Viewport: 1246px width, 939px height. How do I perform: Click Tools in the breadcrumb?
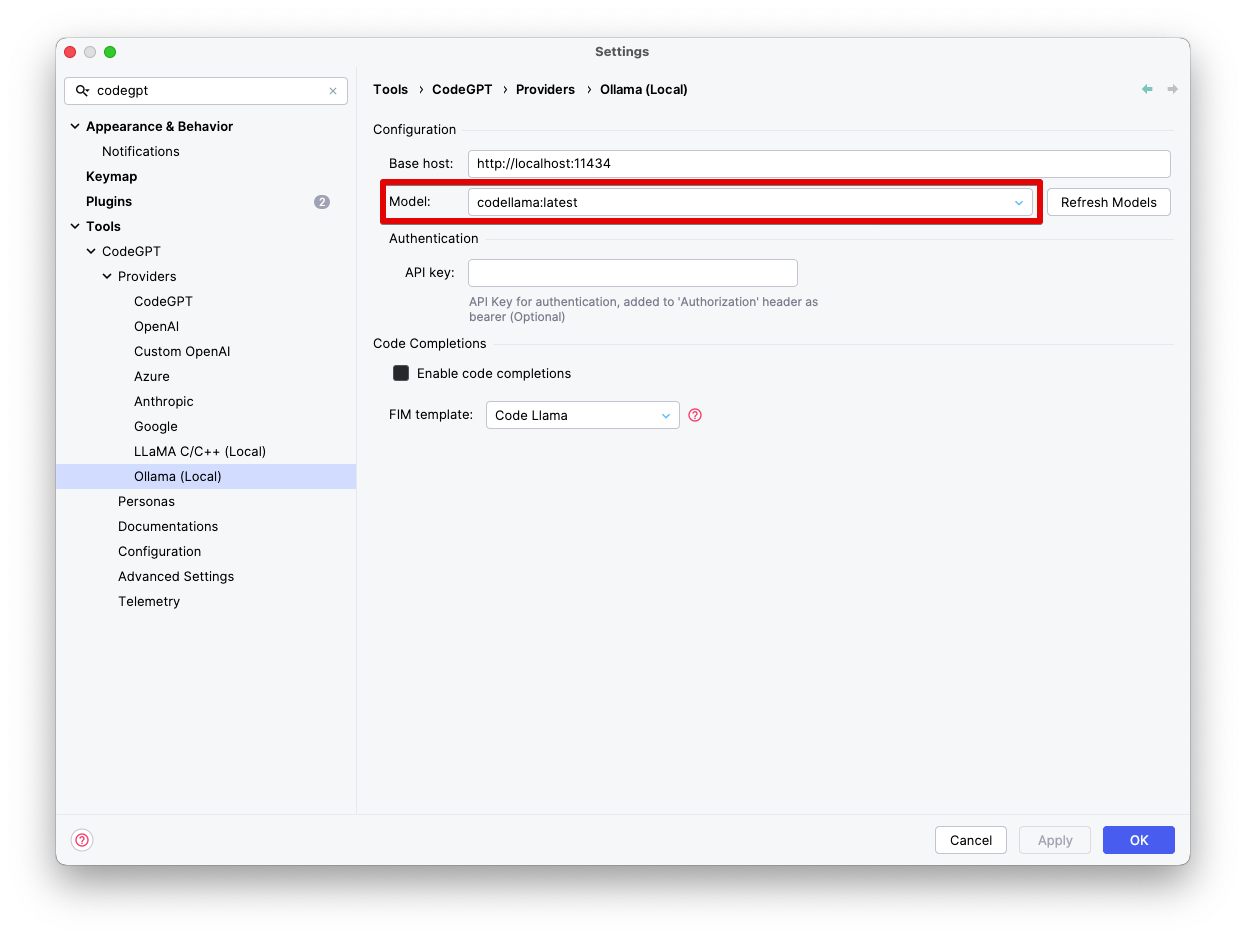[x=391, y=90]
